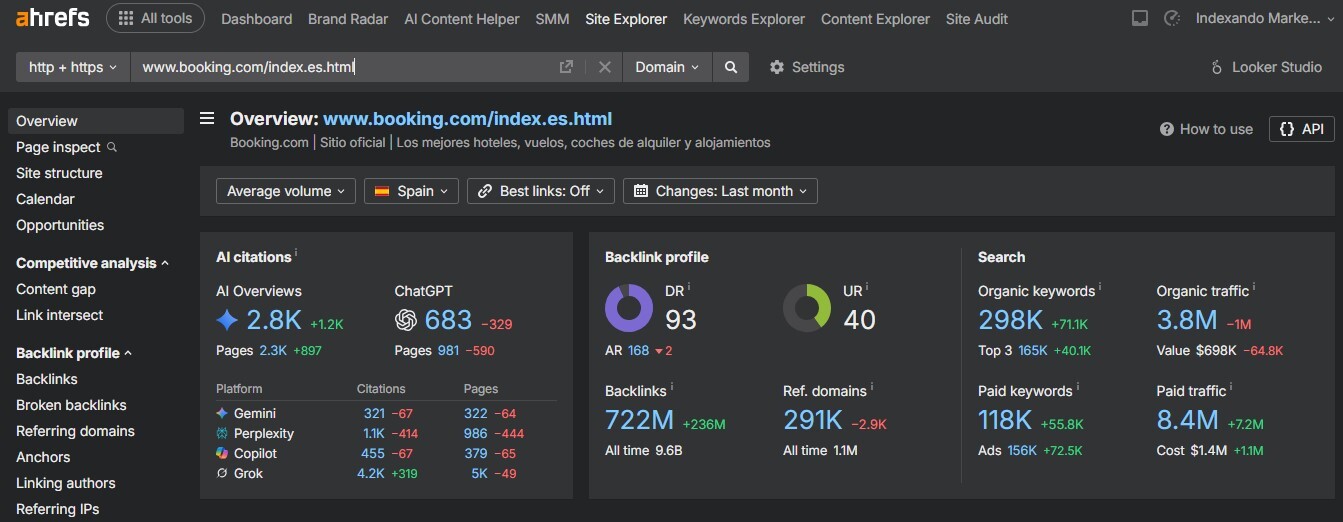Open the Dashboard tab
Image resolution: width=1343 pixels, height=522 pixels.
(257, 19)
